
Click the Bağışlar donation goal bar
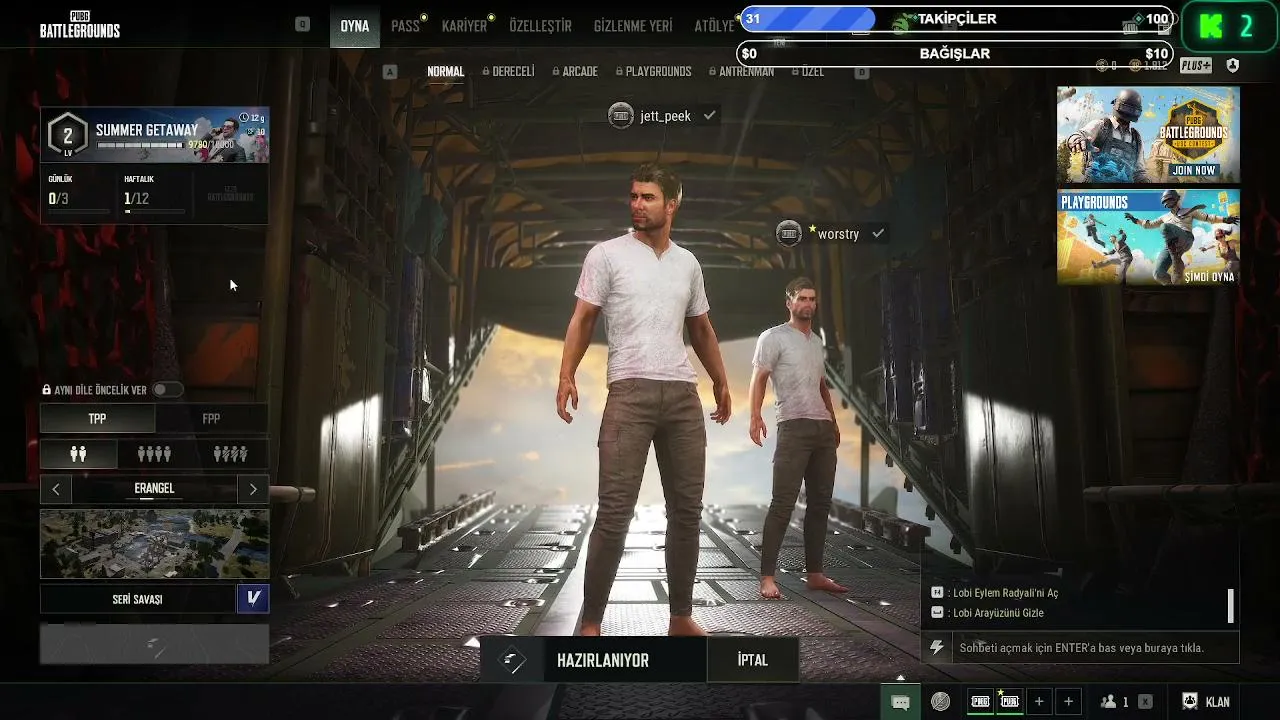tap(956, 54)
